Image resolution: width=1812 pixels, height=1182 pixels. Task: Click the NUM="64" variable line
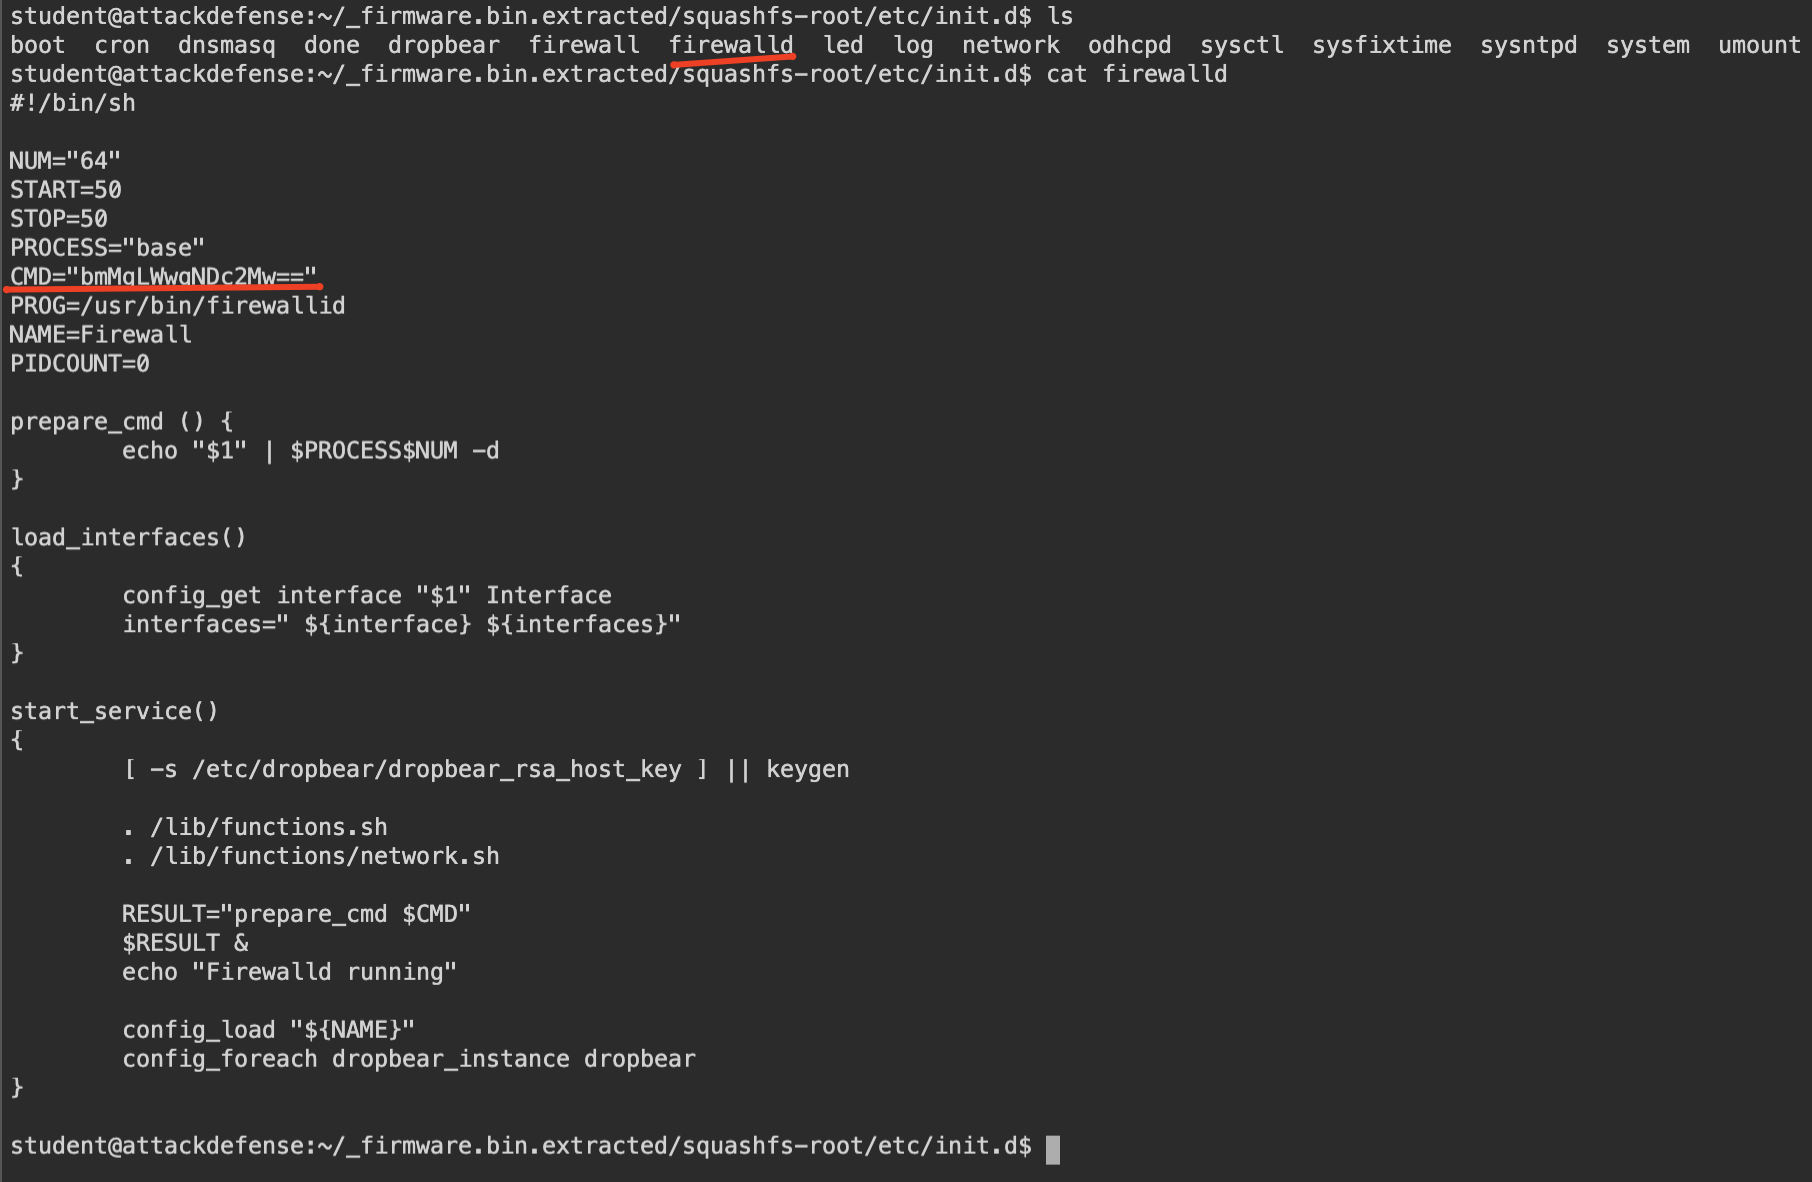pyautogui.click(x=65, y=160)
